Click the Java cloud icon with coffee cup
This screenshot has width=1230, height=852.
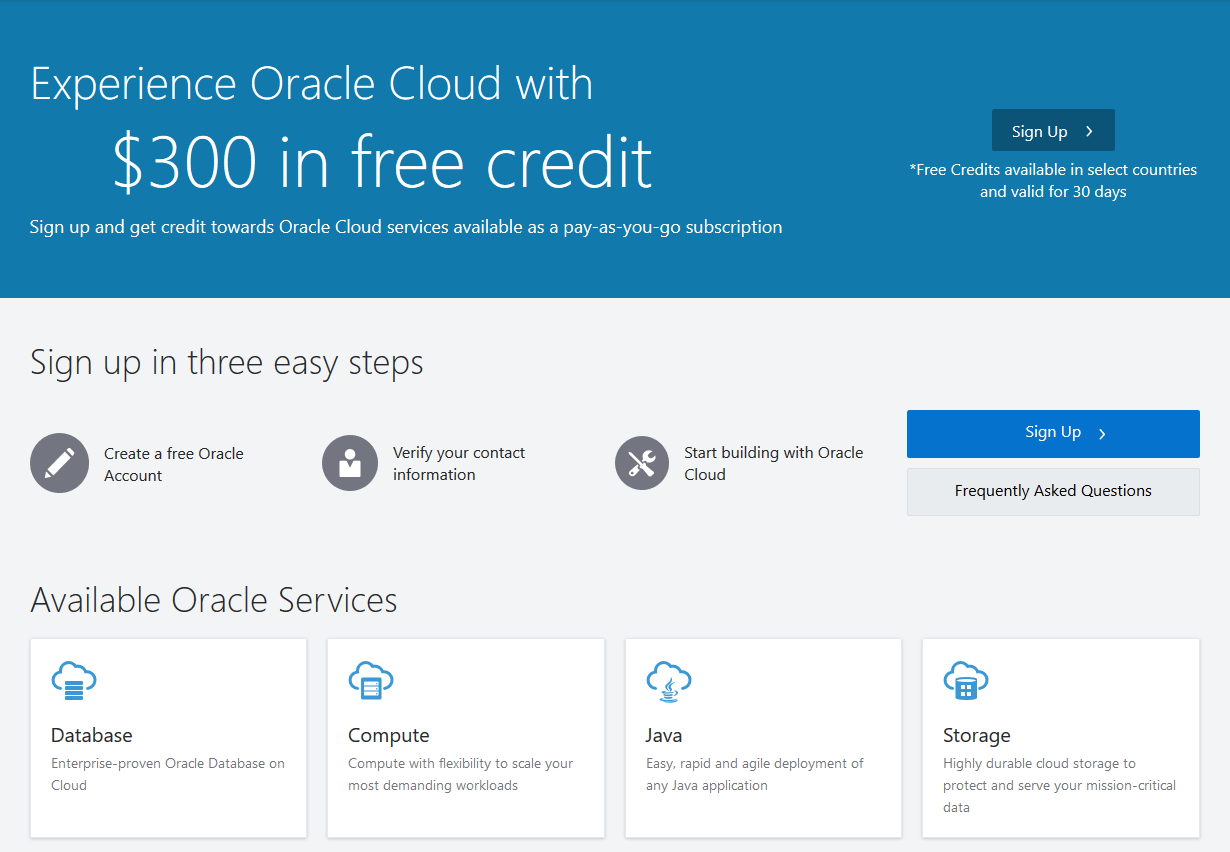[669, 681]
